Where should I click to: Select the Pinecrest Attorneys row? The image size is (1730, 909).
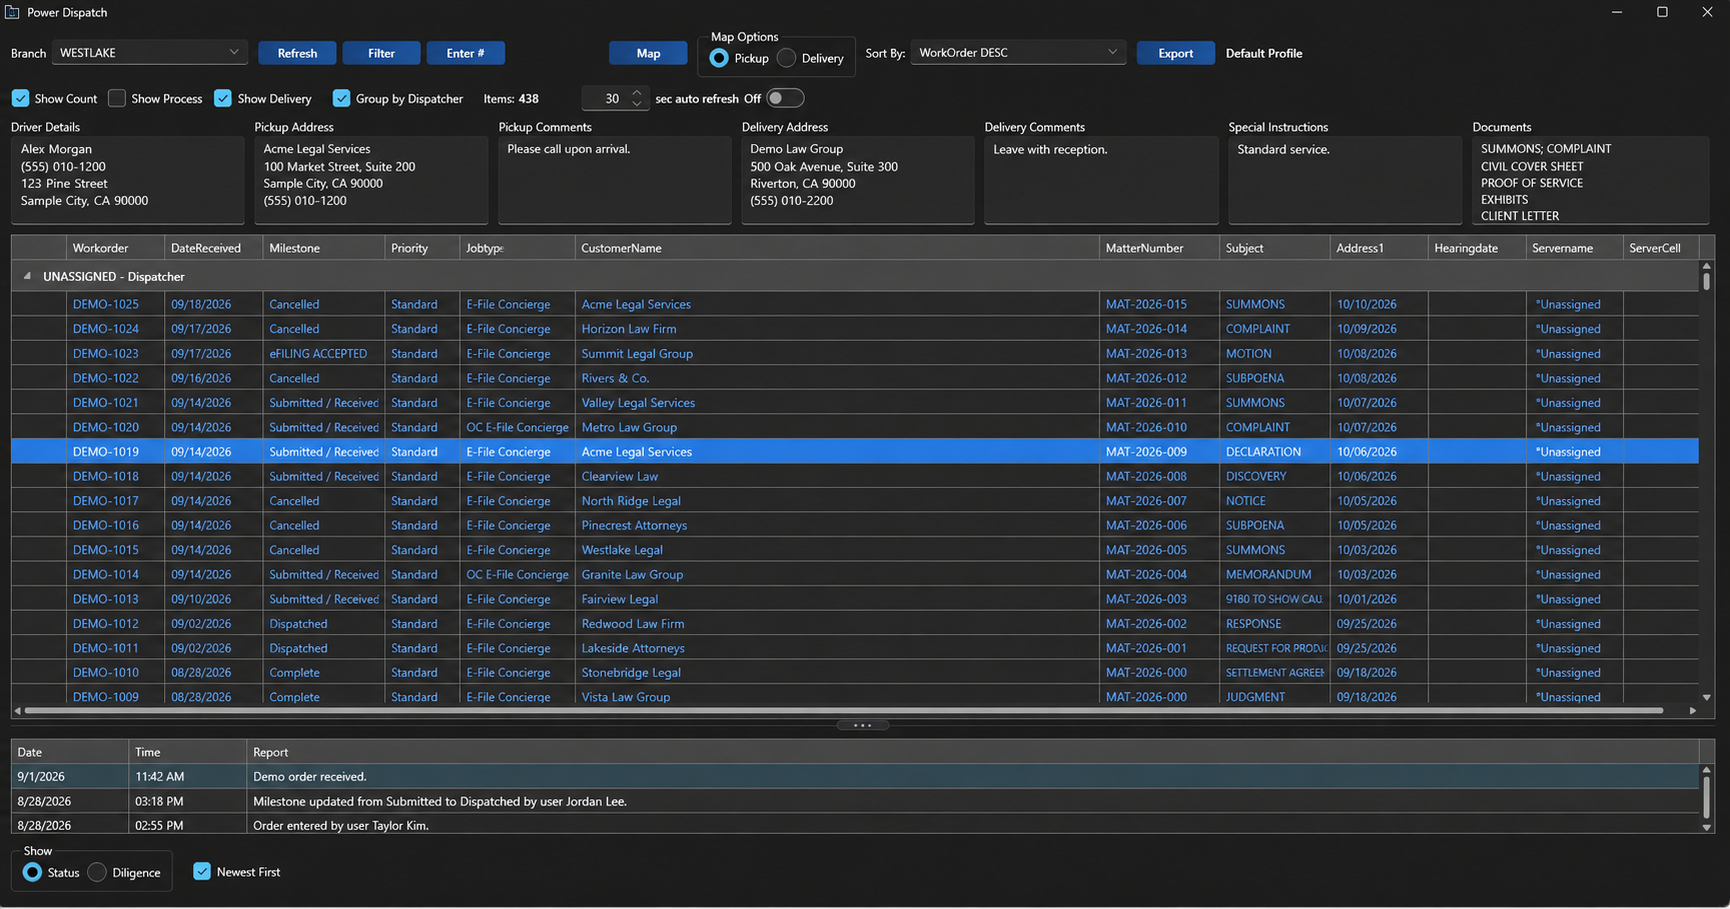point(855,525)
